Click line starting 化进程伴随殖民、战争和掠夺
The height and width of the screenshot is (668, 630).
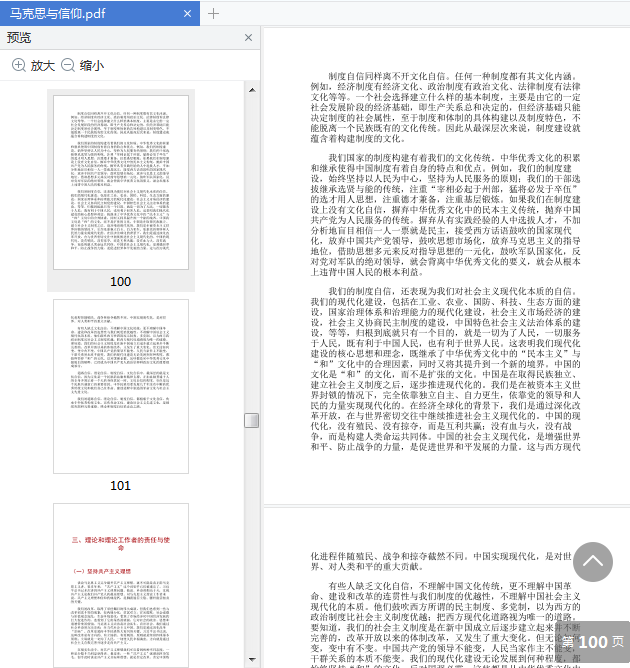tap(441, 556)
